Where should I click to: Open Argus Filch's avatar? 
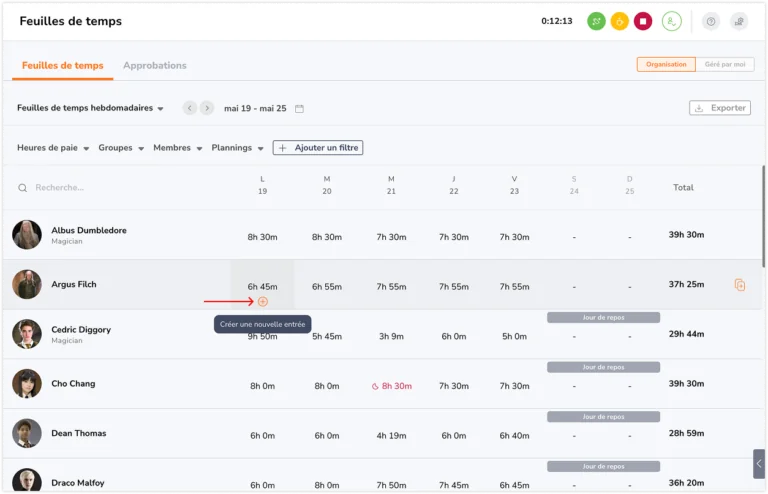coord(27,284)
